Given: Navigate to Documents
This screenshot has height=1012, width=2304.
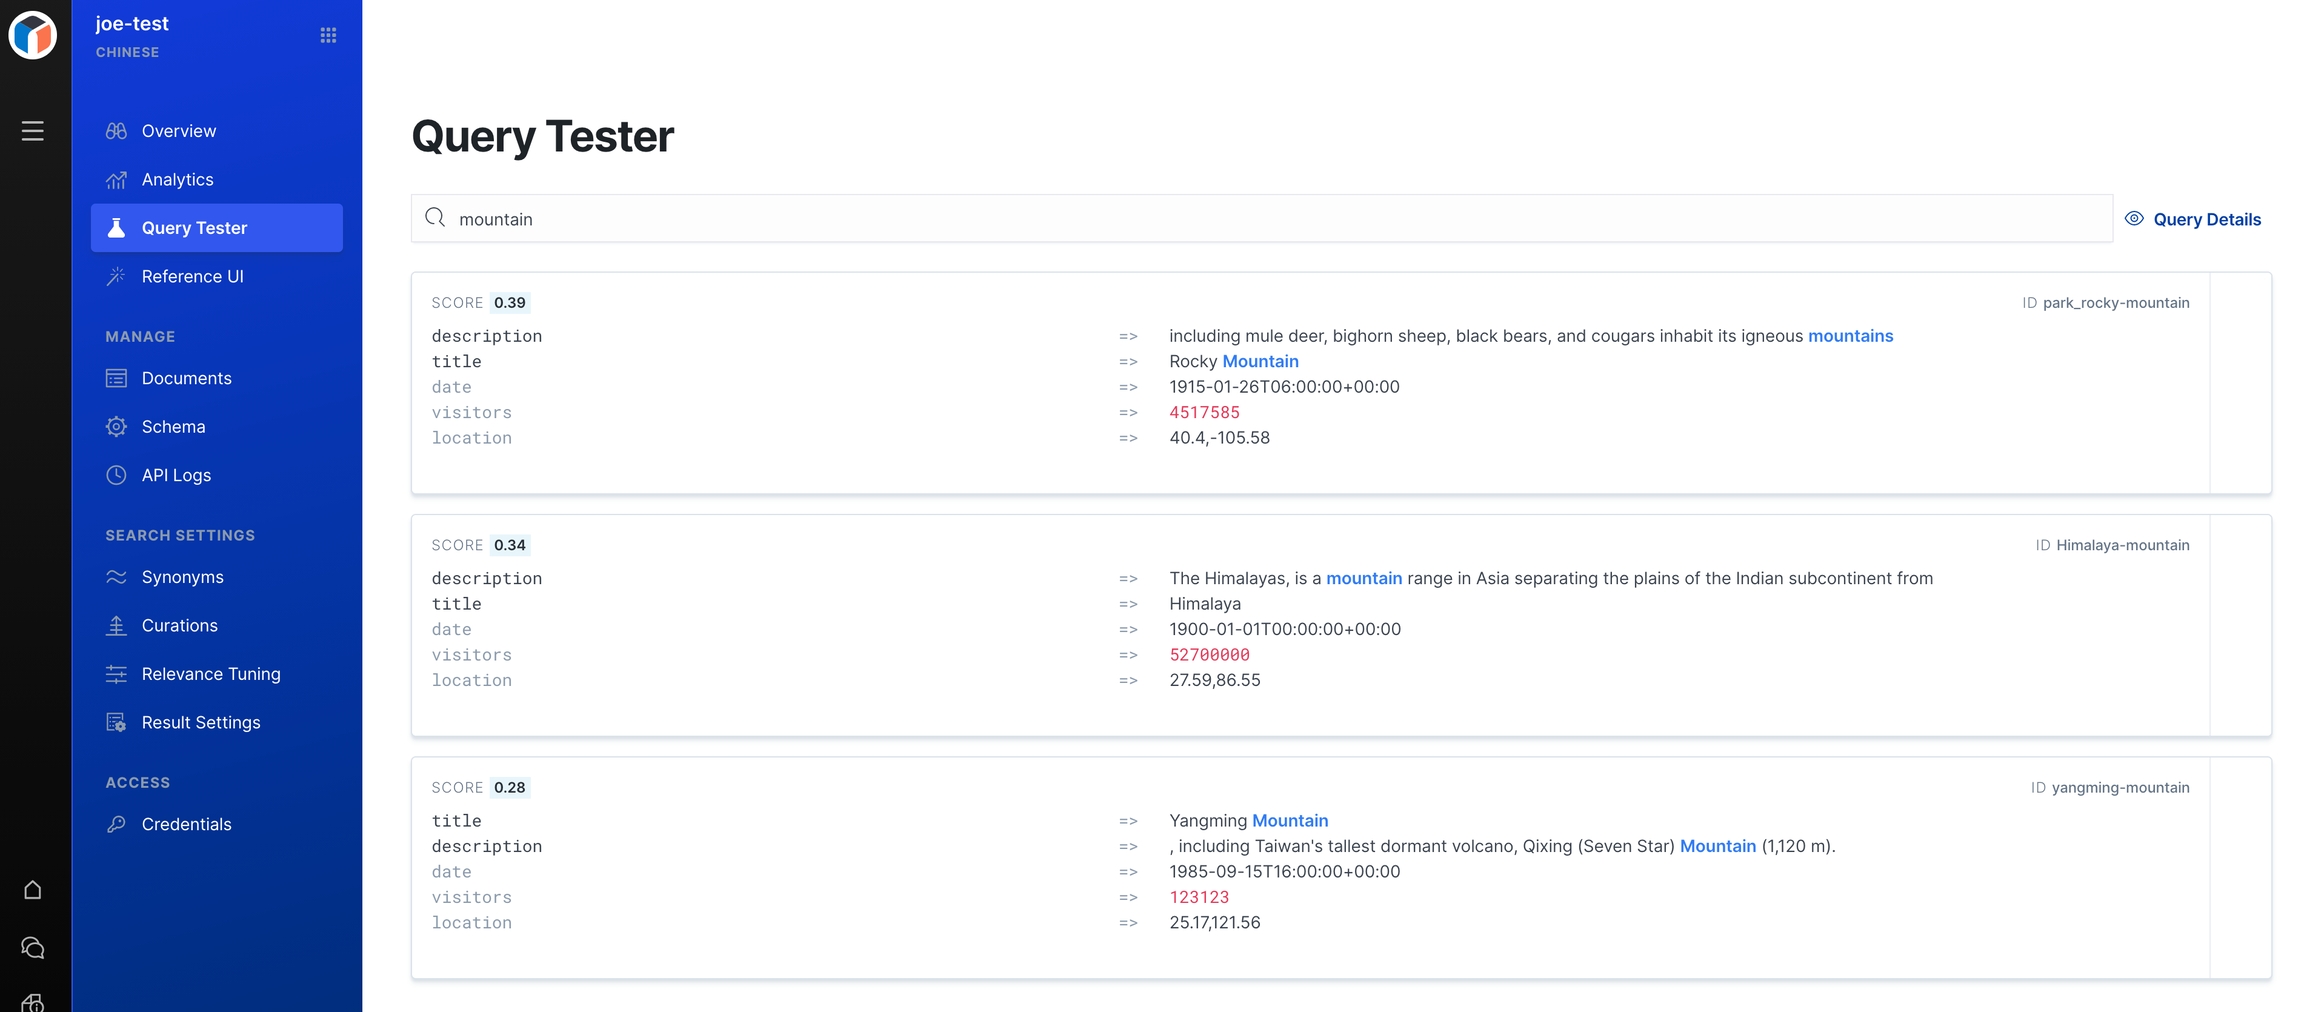Looking at the screenshot, I should click(x=186, y=378).
